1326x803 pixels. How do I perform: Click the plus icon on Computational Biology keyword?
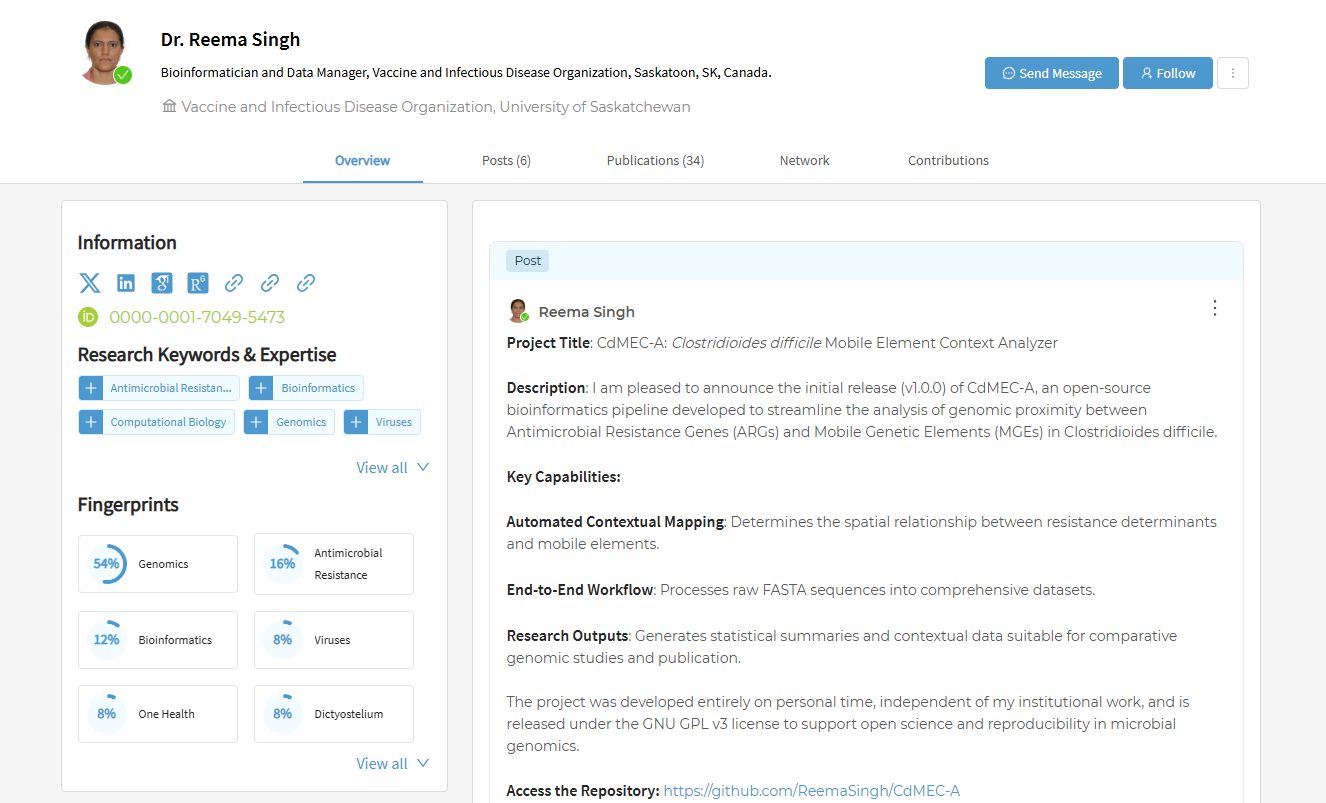point(91,422)
